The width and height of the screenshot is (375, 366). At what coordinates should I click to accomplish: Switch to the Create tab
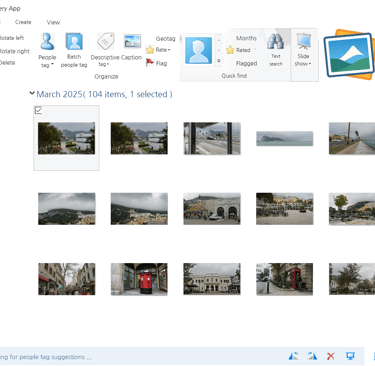(x=23, y=22)
